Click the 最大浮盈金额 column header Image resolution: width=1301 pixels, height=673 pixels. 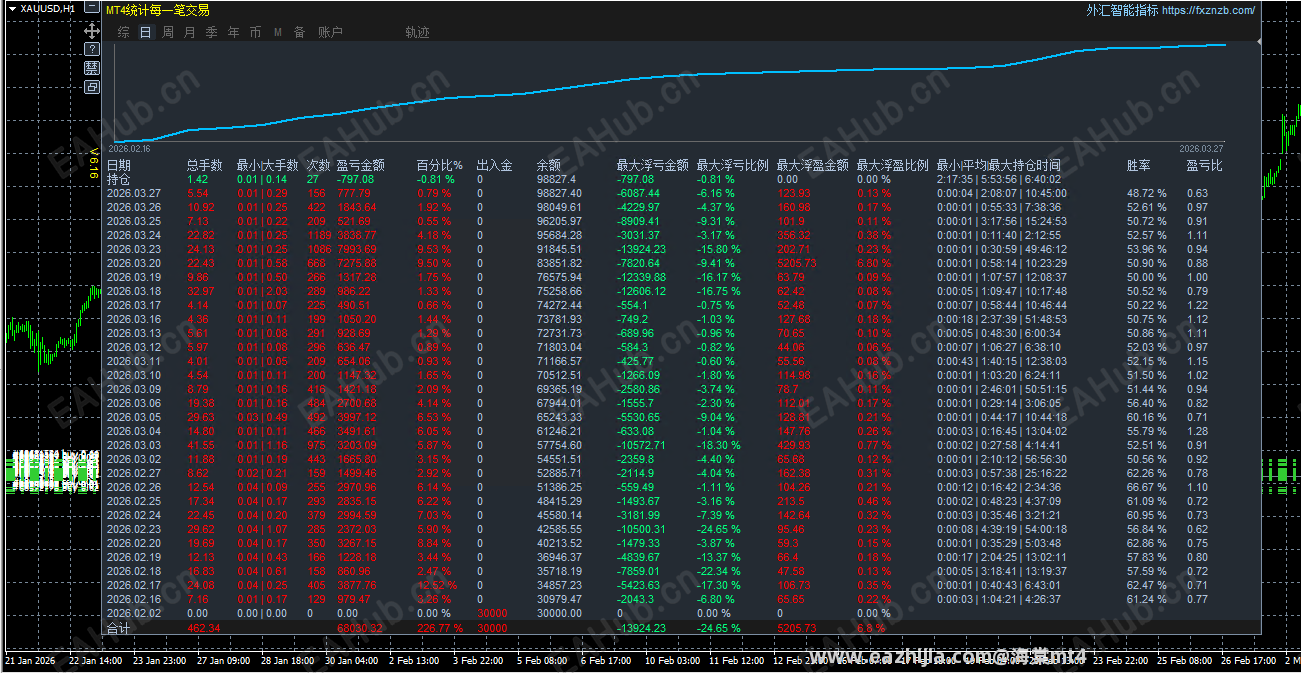pyautogui.click(x=812, y=165)
